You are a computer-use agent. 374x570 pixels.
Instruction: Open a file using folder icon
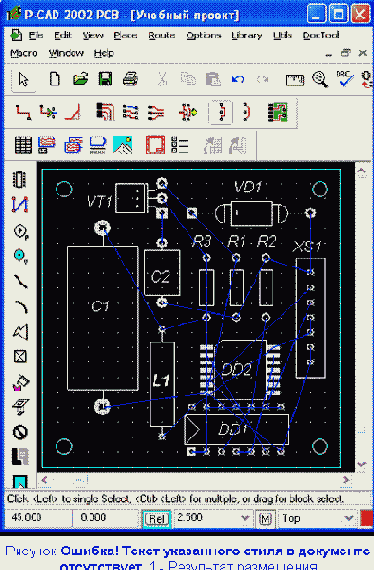[x=80, y=79]
